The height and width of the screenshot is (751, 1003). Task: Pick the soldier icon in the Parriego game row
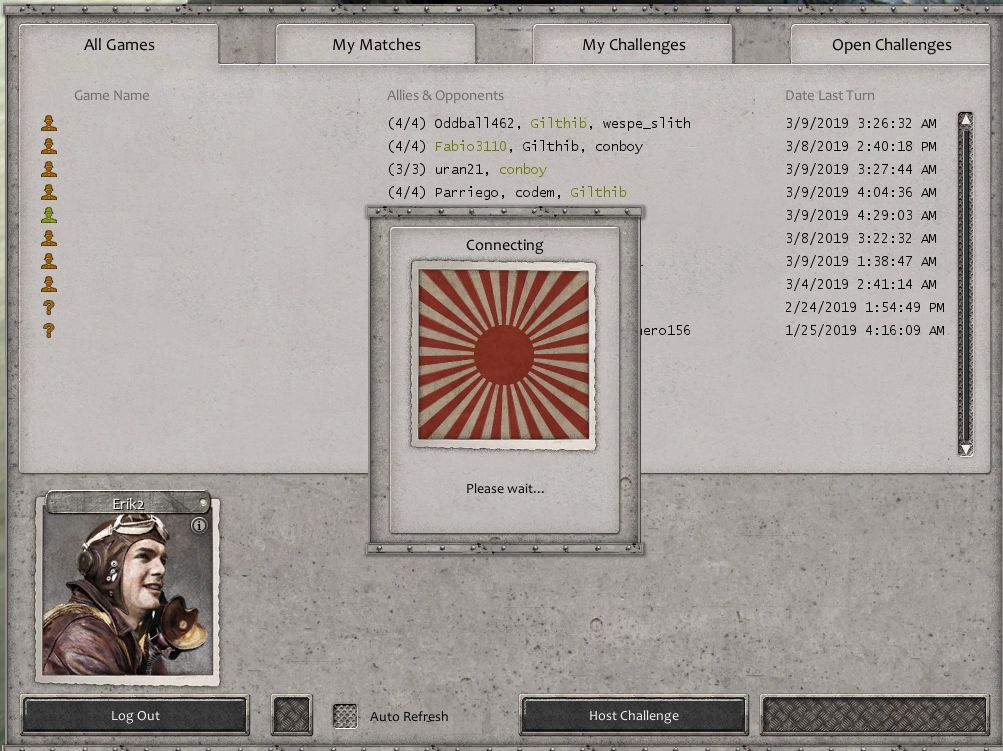(x=49, y=192)
